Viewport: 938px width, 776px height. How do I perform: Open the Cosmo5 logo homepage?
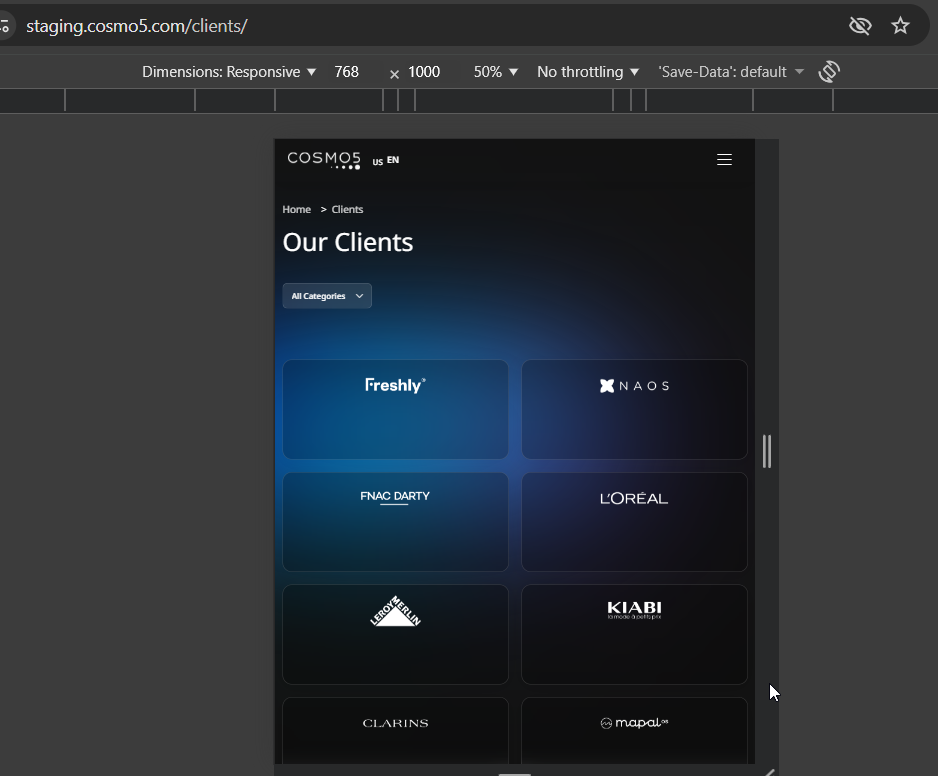coord(324,160)
